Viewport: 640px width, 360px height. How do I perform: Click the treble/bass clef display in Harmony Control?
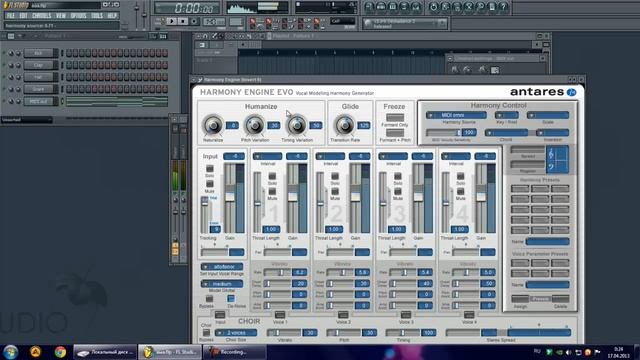557,160
